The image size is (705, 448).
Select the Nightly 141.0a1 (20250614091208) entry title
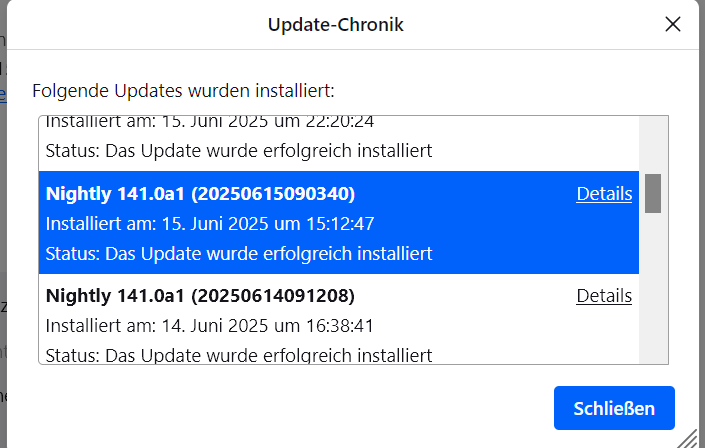[x=200, y=296]
